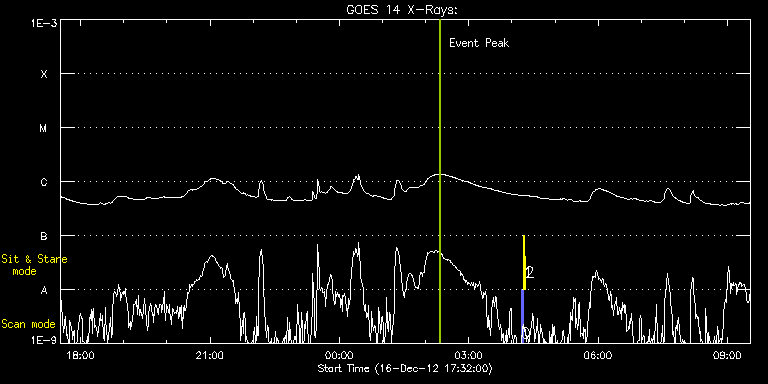This screenshot has width=768, height=384.
Task: Select the blue Scan mode interval bar
Action: pyautogui.click(x=523, y=316)
